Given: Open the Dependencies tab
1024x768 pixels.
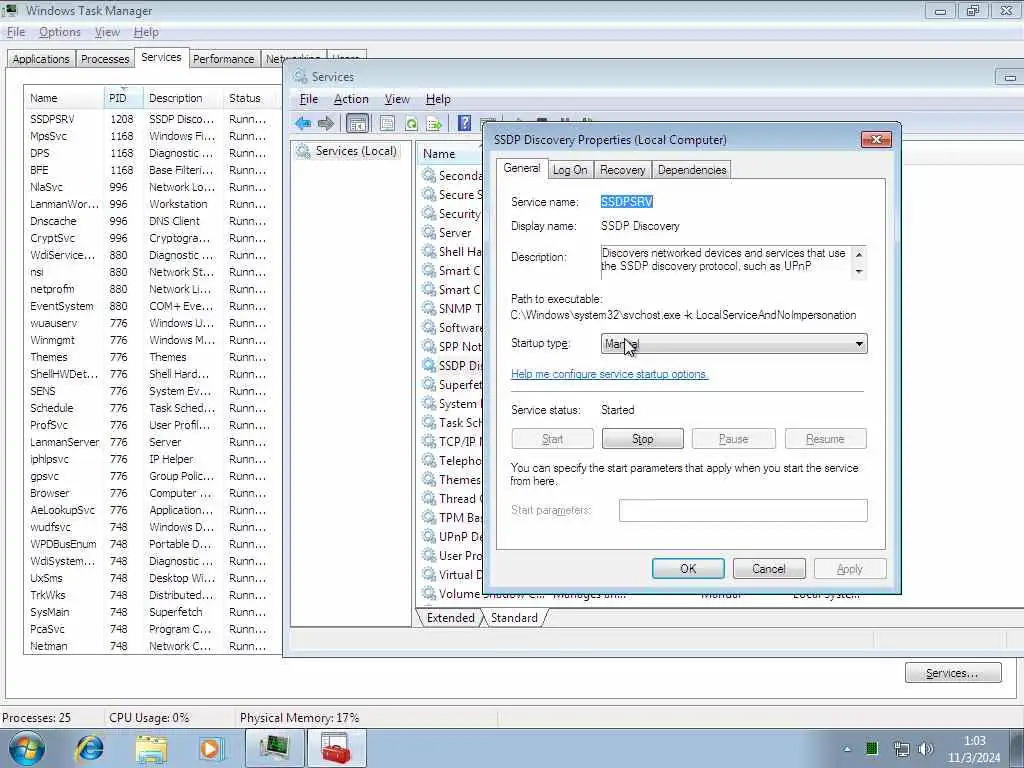Looking at the screenshot, I should pos(692,170).
